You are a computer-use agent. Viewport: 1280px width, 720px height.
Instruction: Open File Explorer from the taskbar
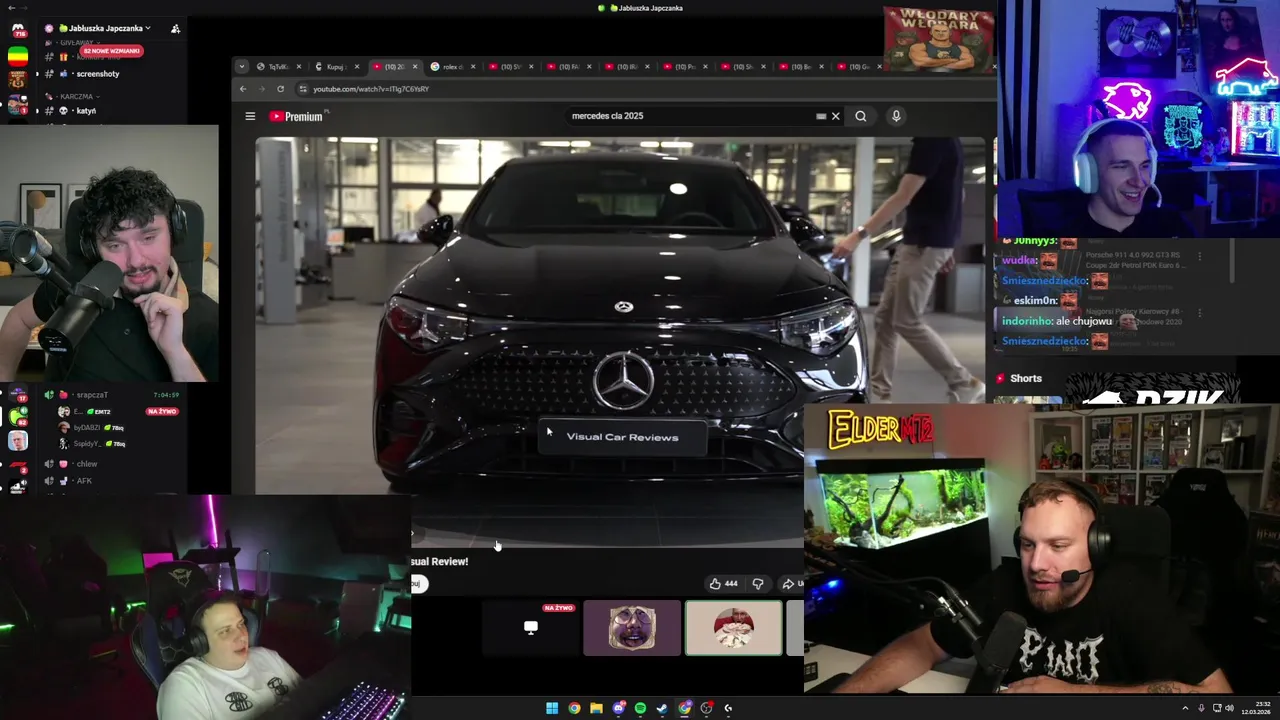point(596,708)
